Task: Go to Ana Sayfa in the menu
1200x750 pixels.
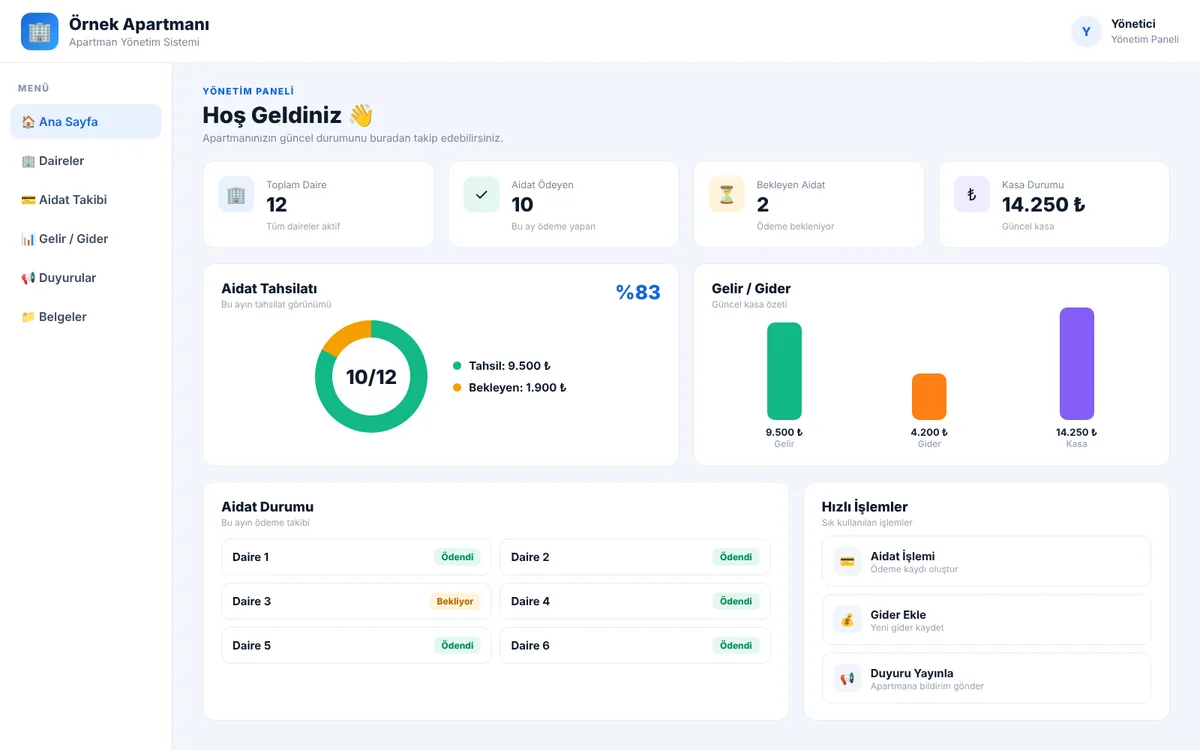Action: click(86, 122)
